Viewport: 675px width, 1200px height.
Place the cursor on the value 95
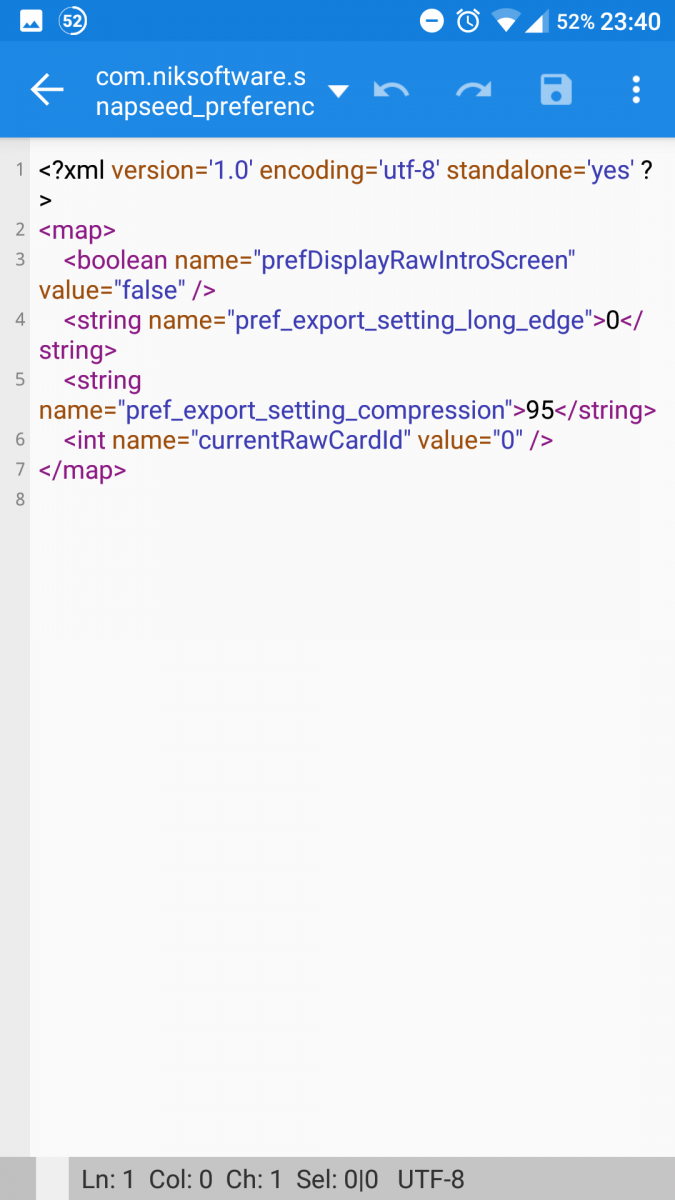(540, 410)
